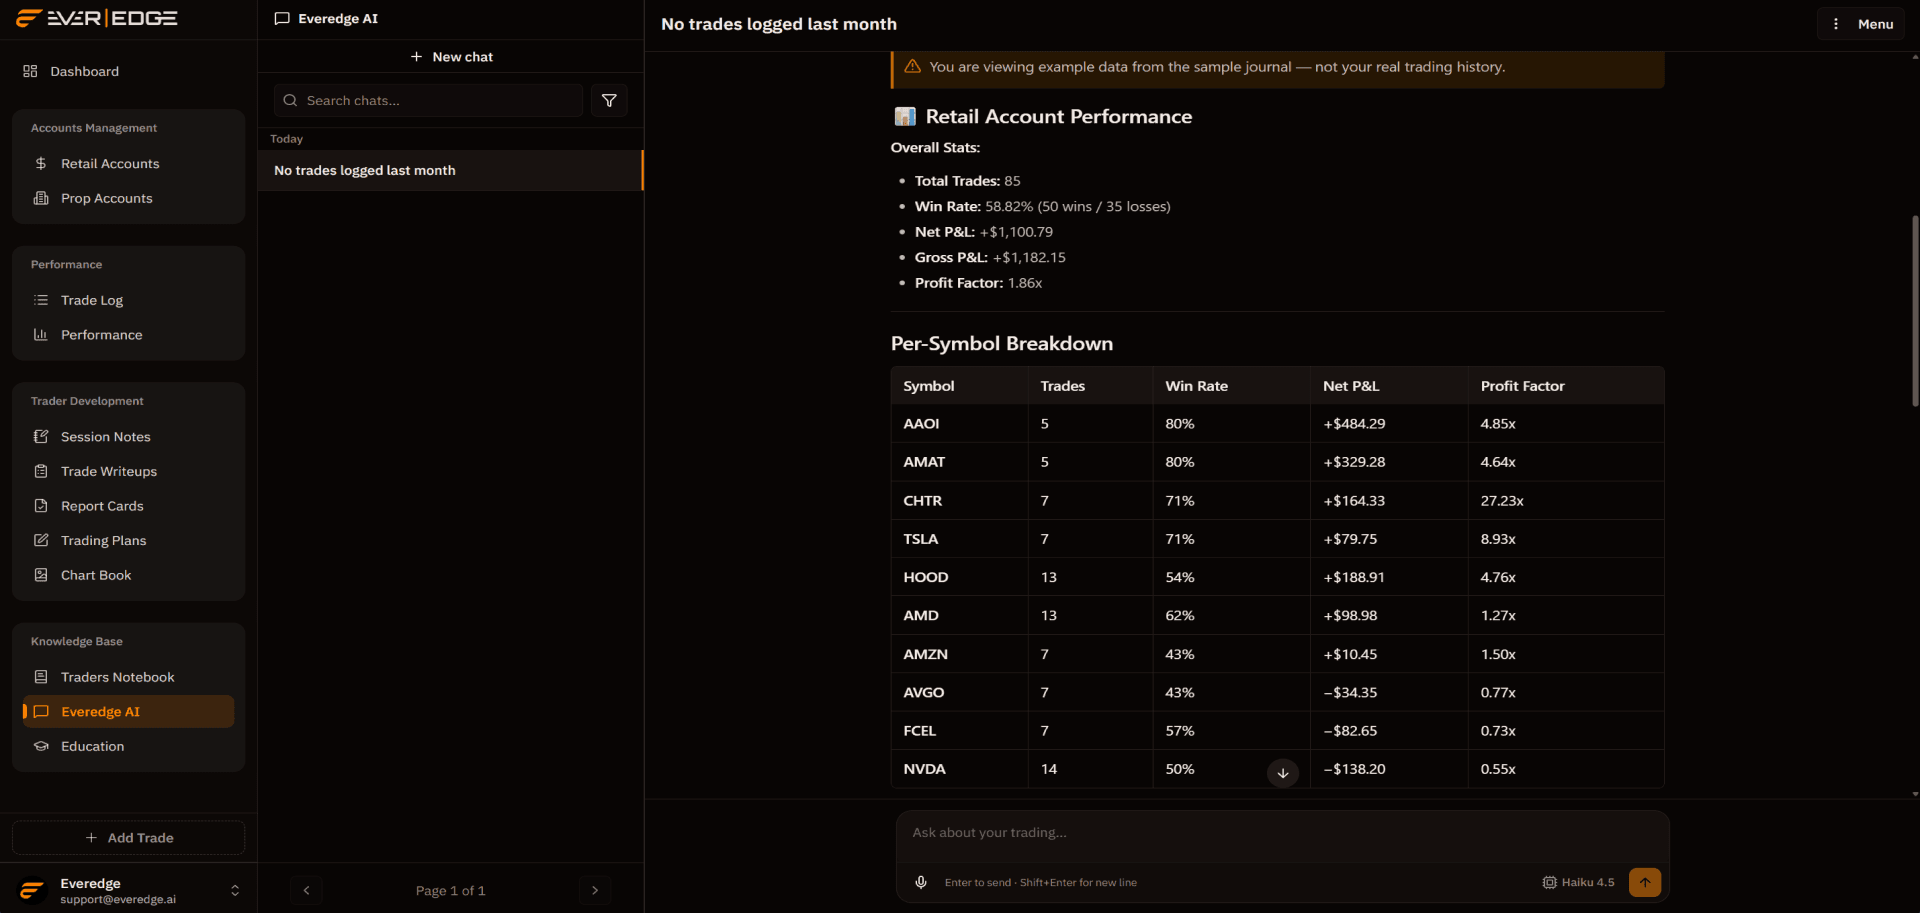Click the 'Ask about your trading' input
Image resolution: width=1920 pixels, height=913 pixels.
1282,833
